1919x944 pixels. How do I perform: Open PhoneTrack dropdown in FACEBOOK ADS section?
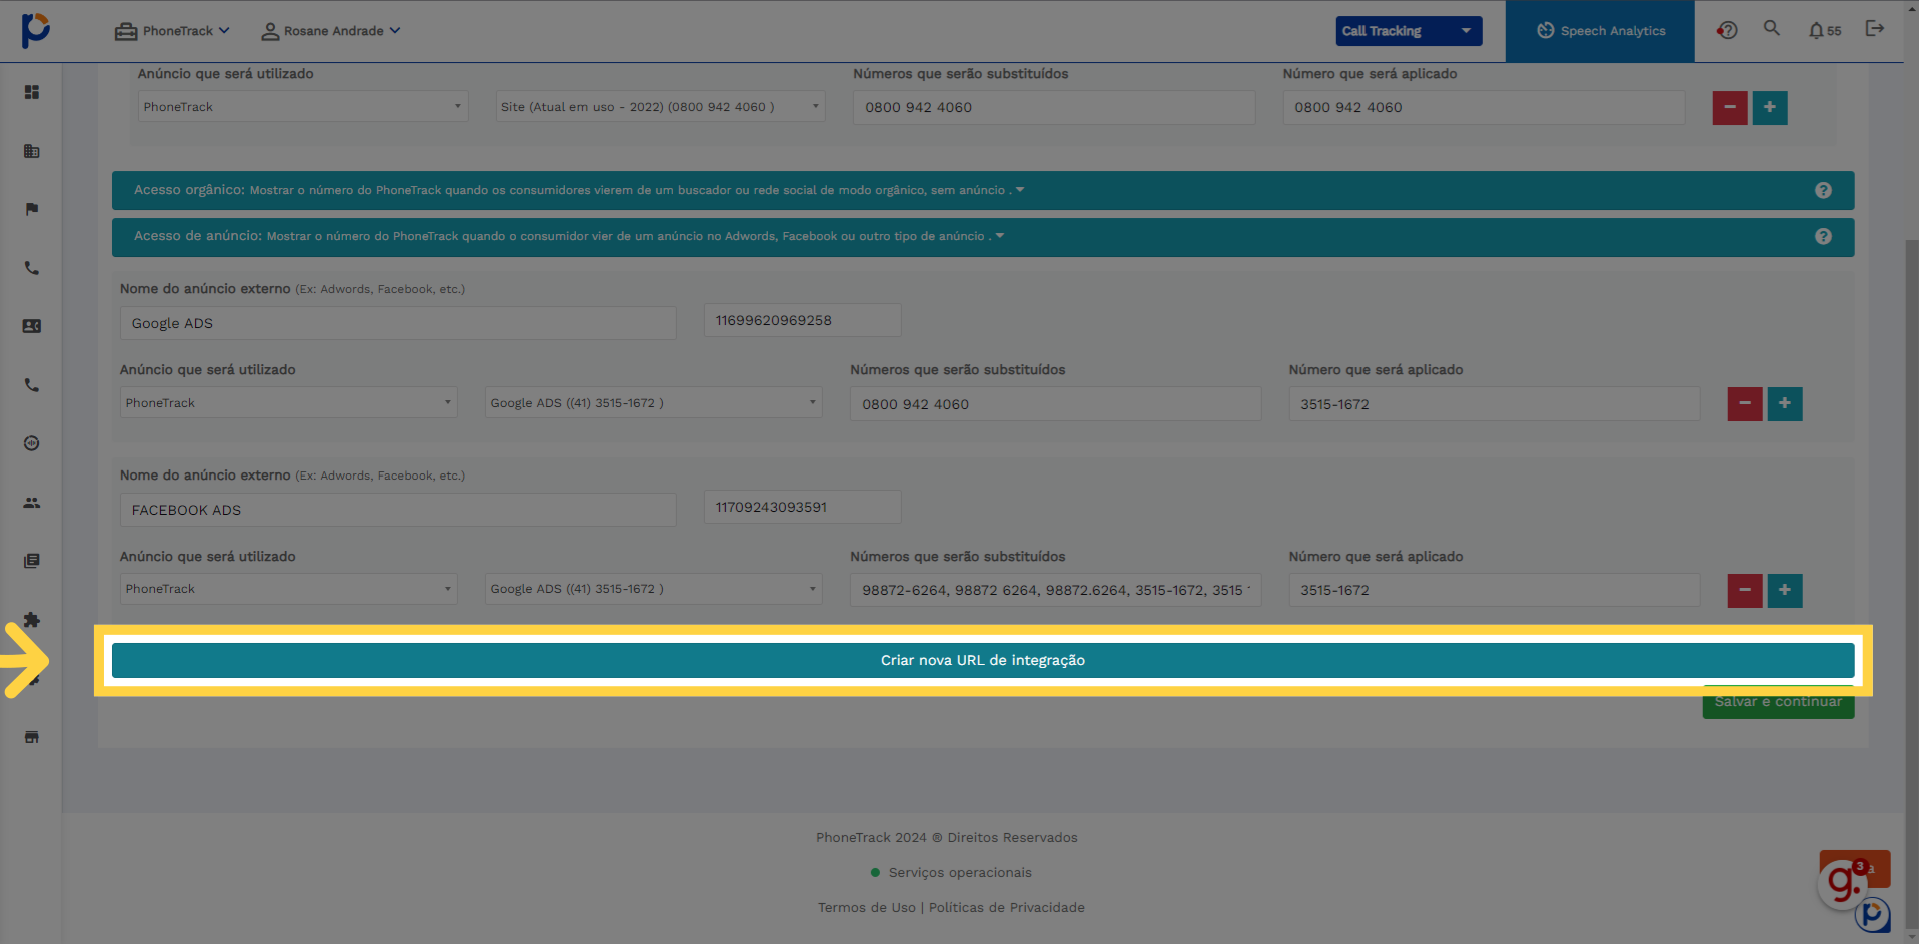[288, 589]
